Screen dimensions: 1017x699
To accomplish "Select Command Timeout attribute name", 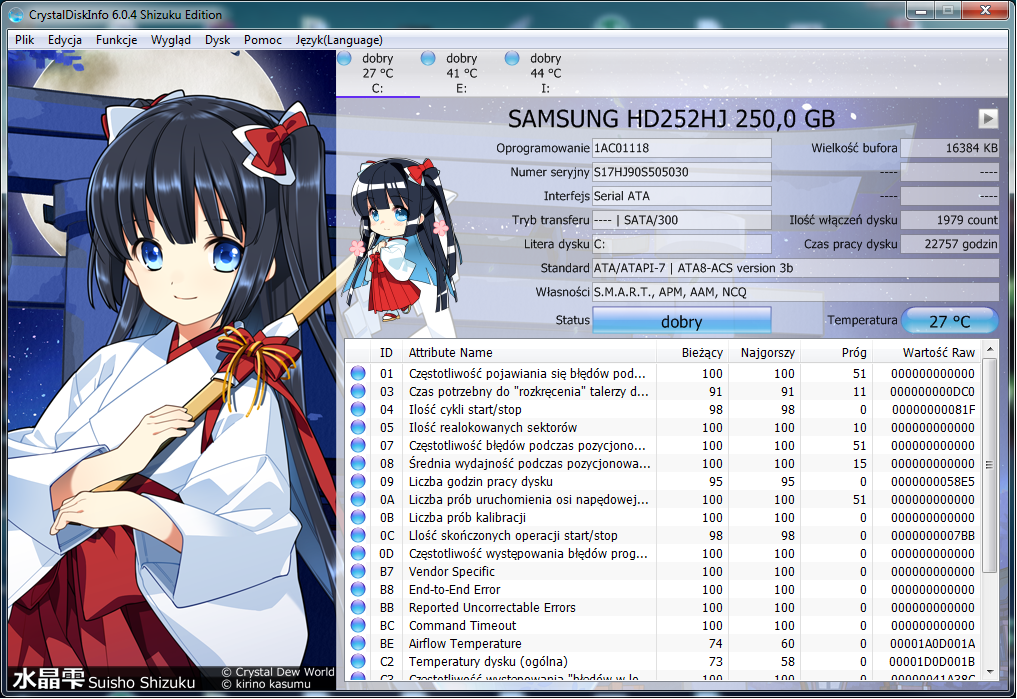I will coord(462,625).
